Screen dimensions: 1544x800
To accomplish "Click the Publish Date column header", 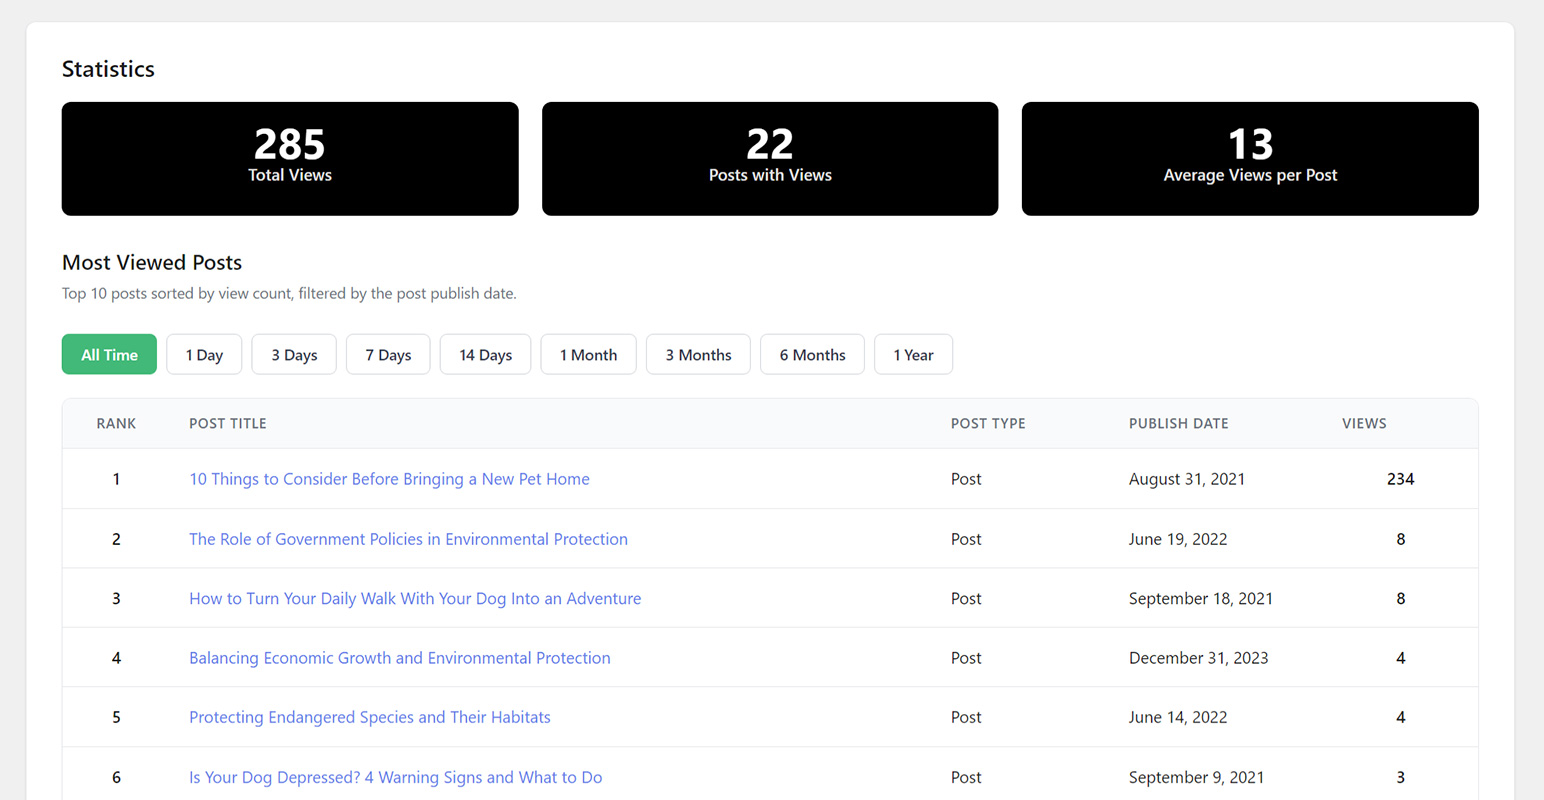I will coord(1178,424).
